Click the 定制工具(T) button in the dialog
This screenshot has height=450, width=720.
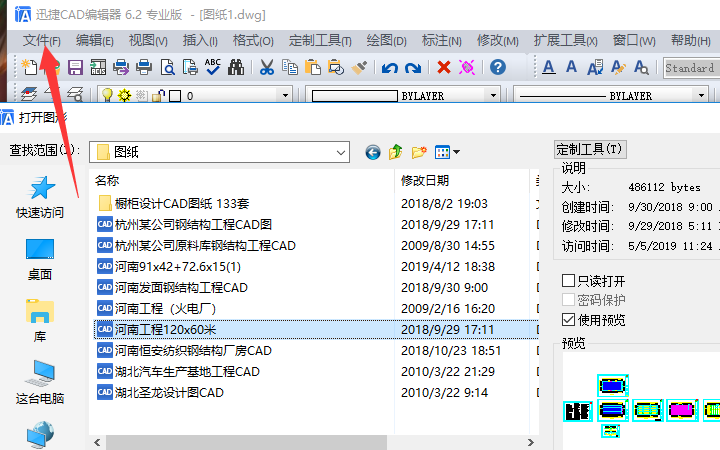[590, 149]
